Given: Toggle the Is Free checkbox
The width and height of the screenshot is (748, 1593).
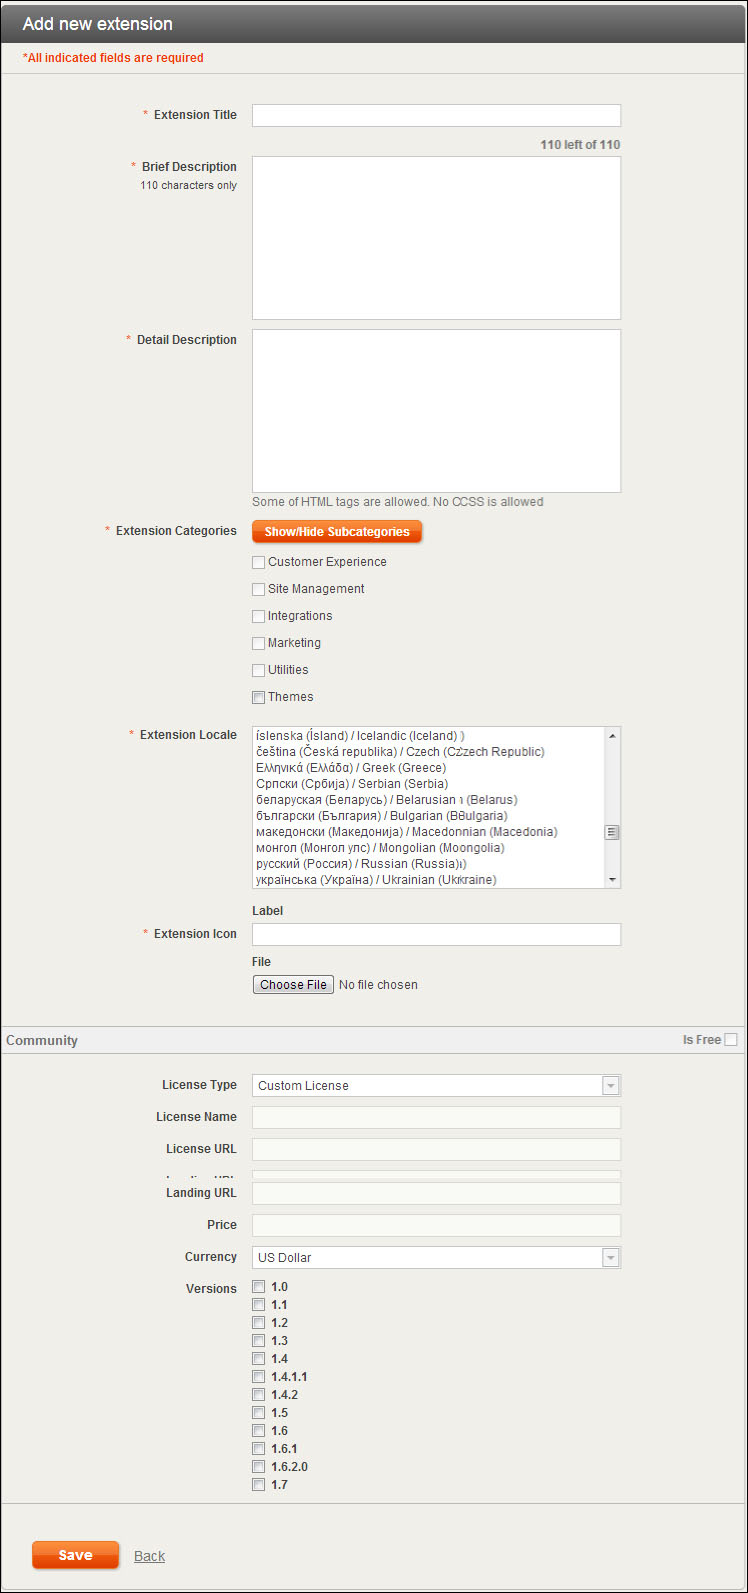Looking at the screenshot, I should [731, 1040].
